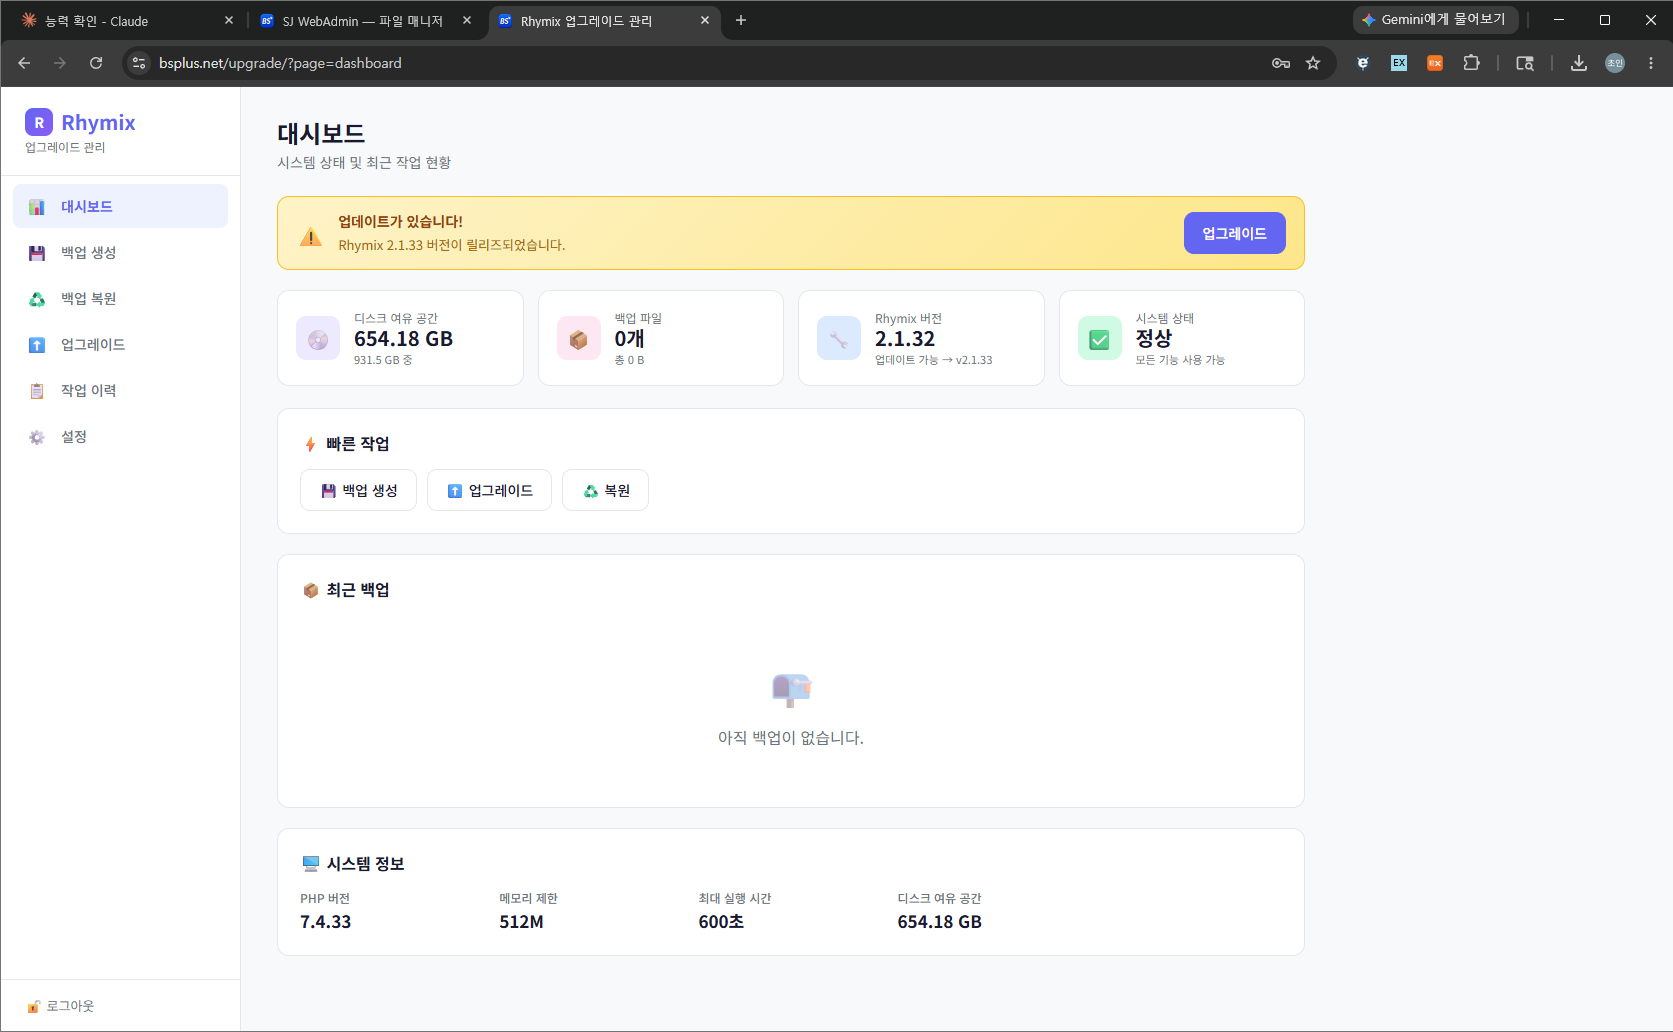Click the 최대 실행 시간 value 600초
This screenshot has width=1673, height=1032.
coord(721,922)
